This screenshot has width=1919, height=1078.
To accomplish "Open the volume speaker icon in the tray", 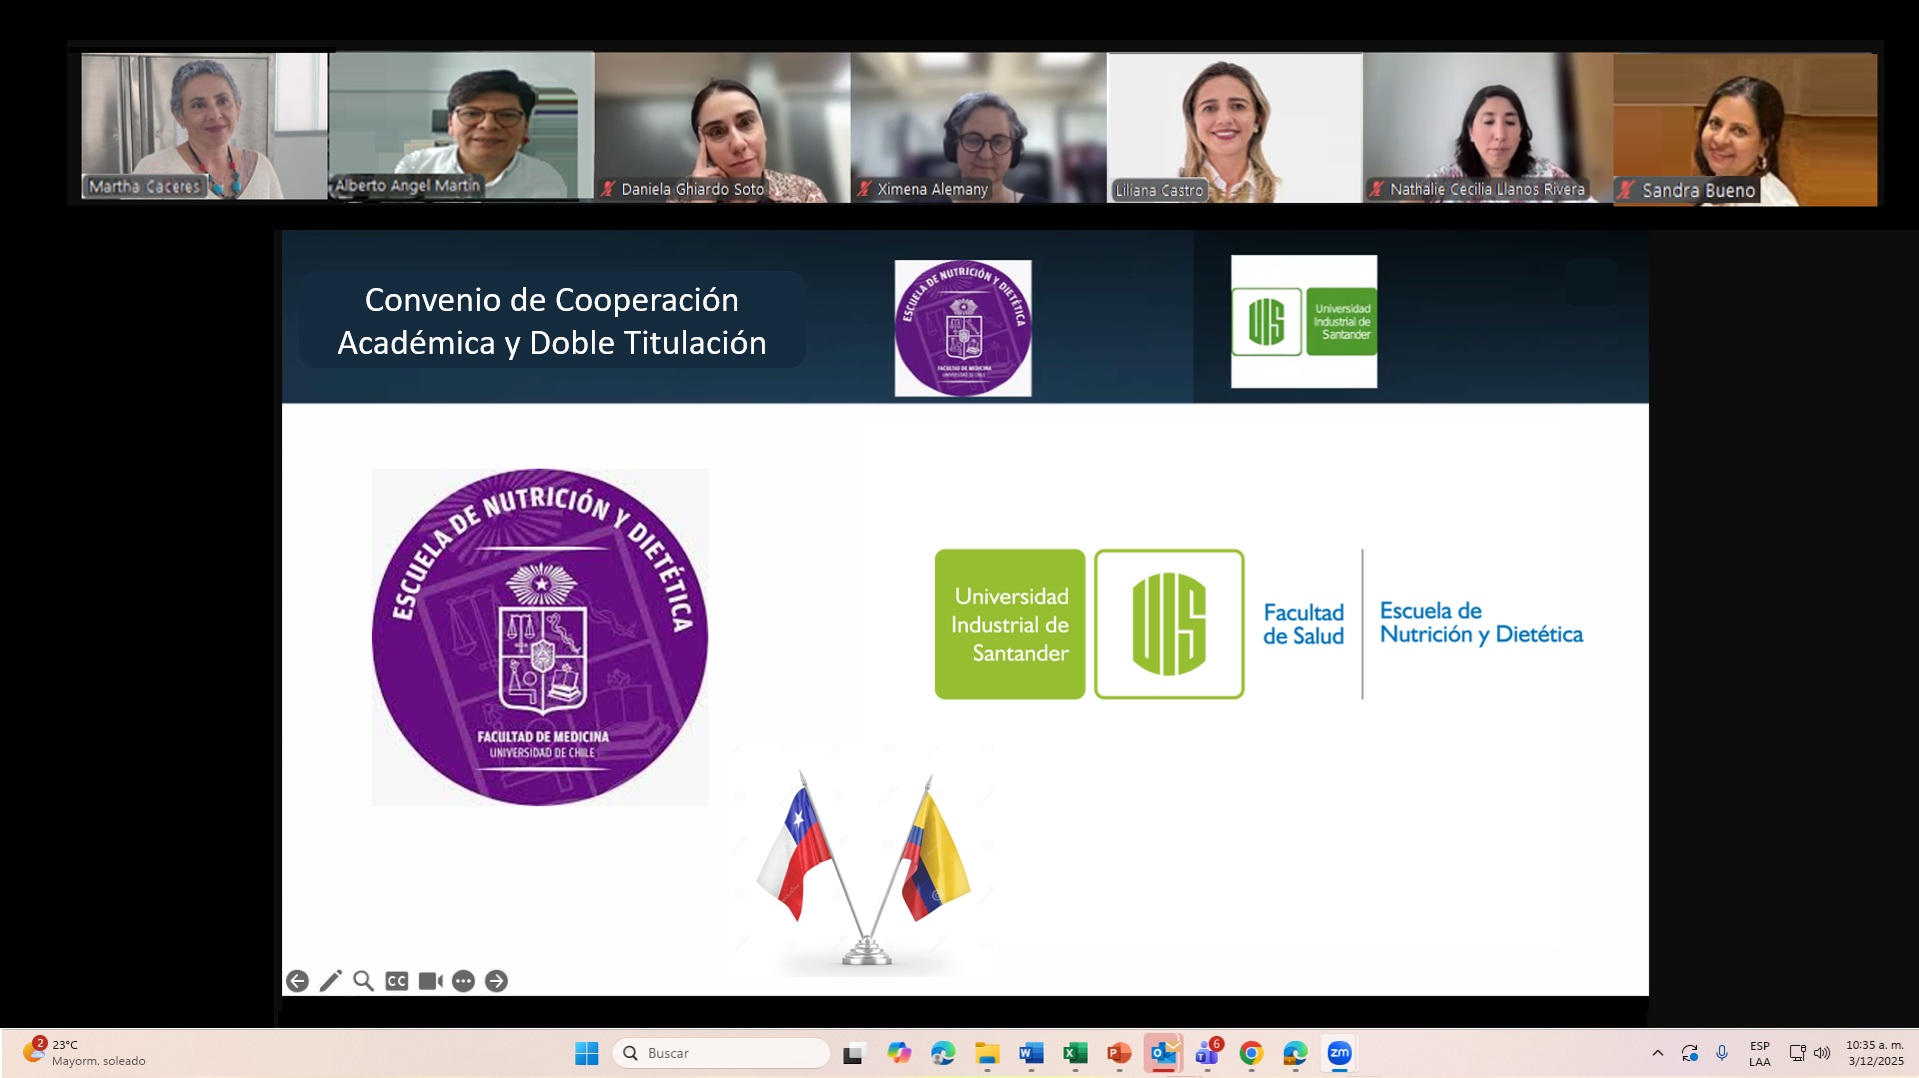I will [x=1822, y=1053].
